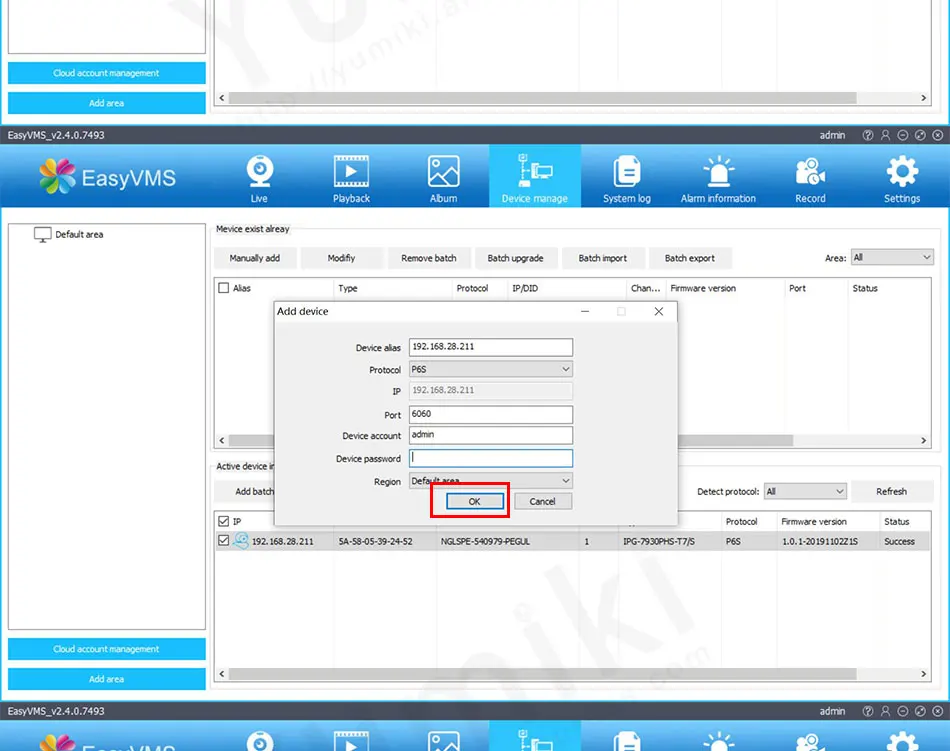Click the Manually add button
950x751 pixels.
pyautogui.click(x=255, y=258)
